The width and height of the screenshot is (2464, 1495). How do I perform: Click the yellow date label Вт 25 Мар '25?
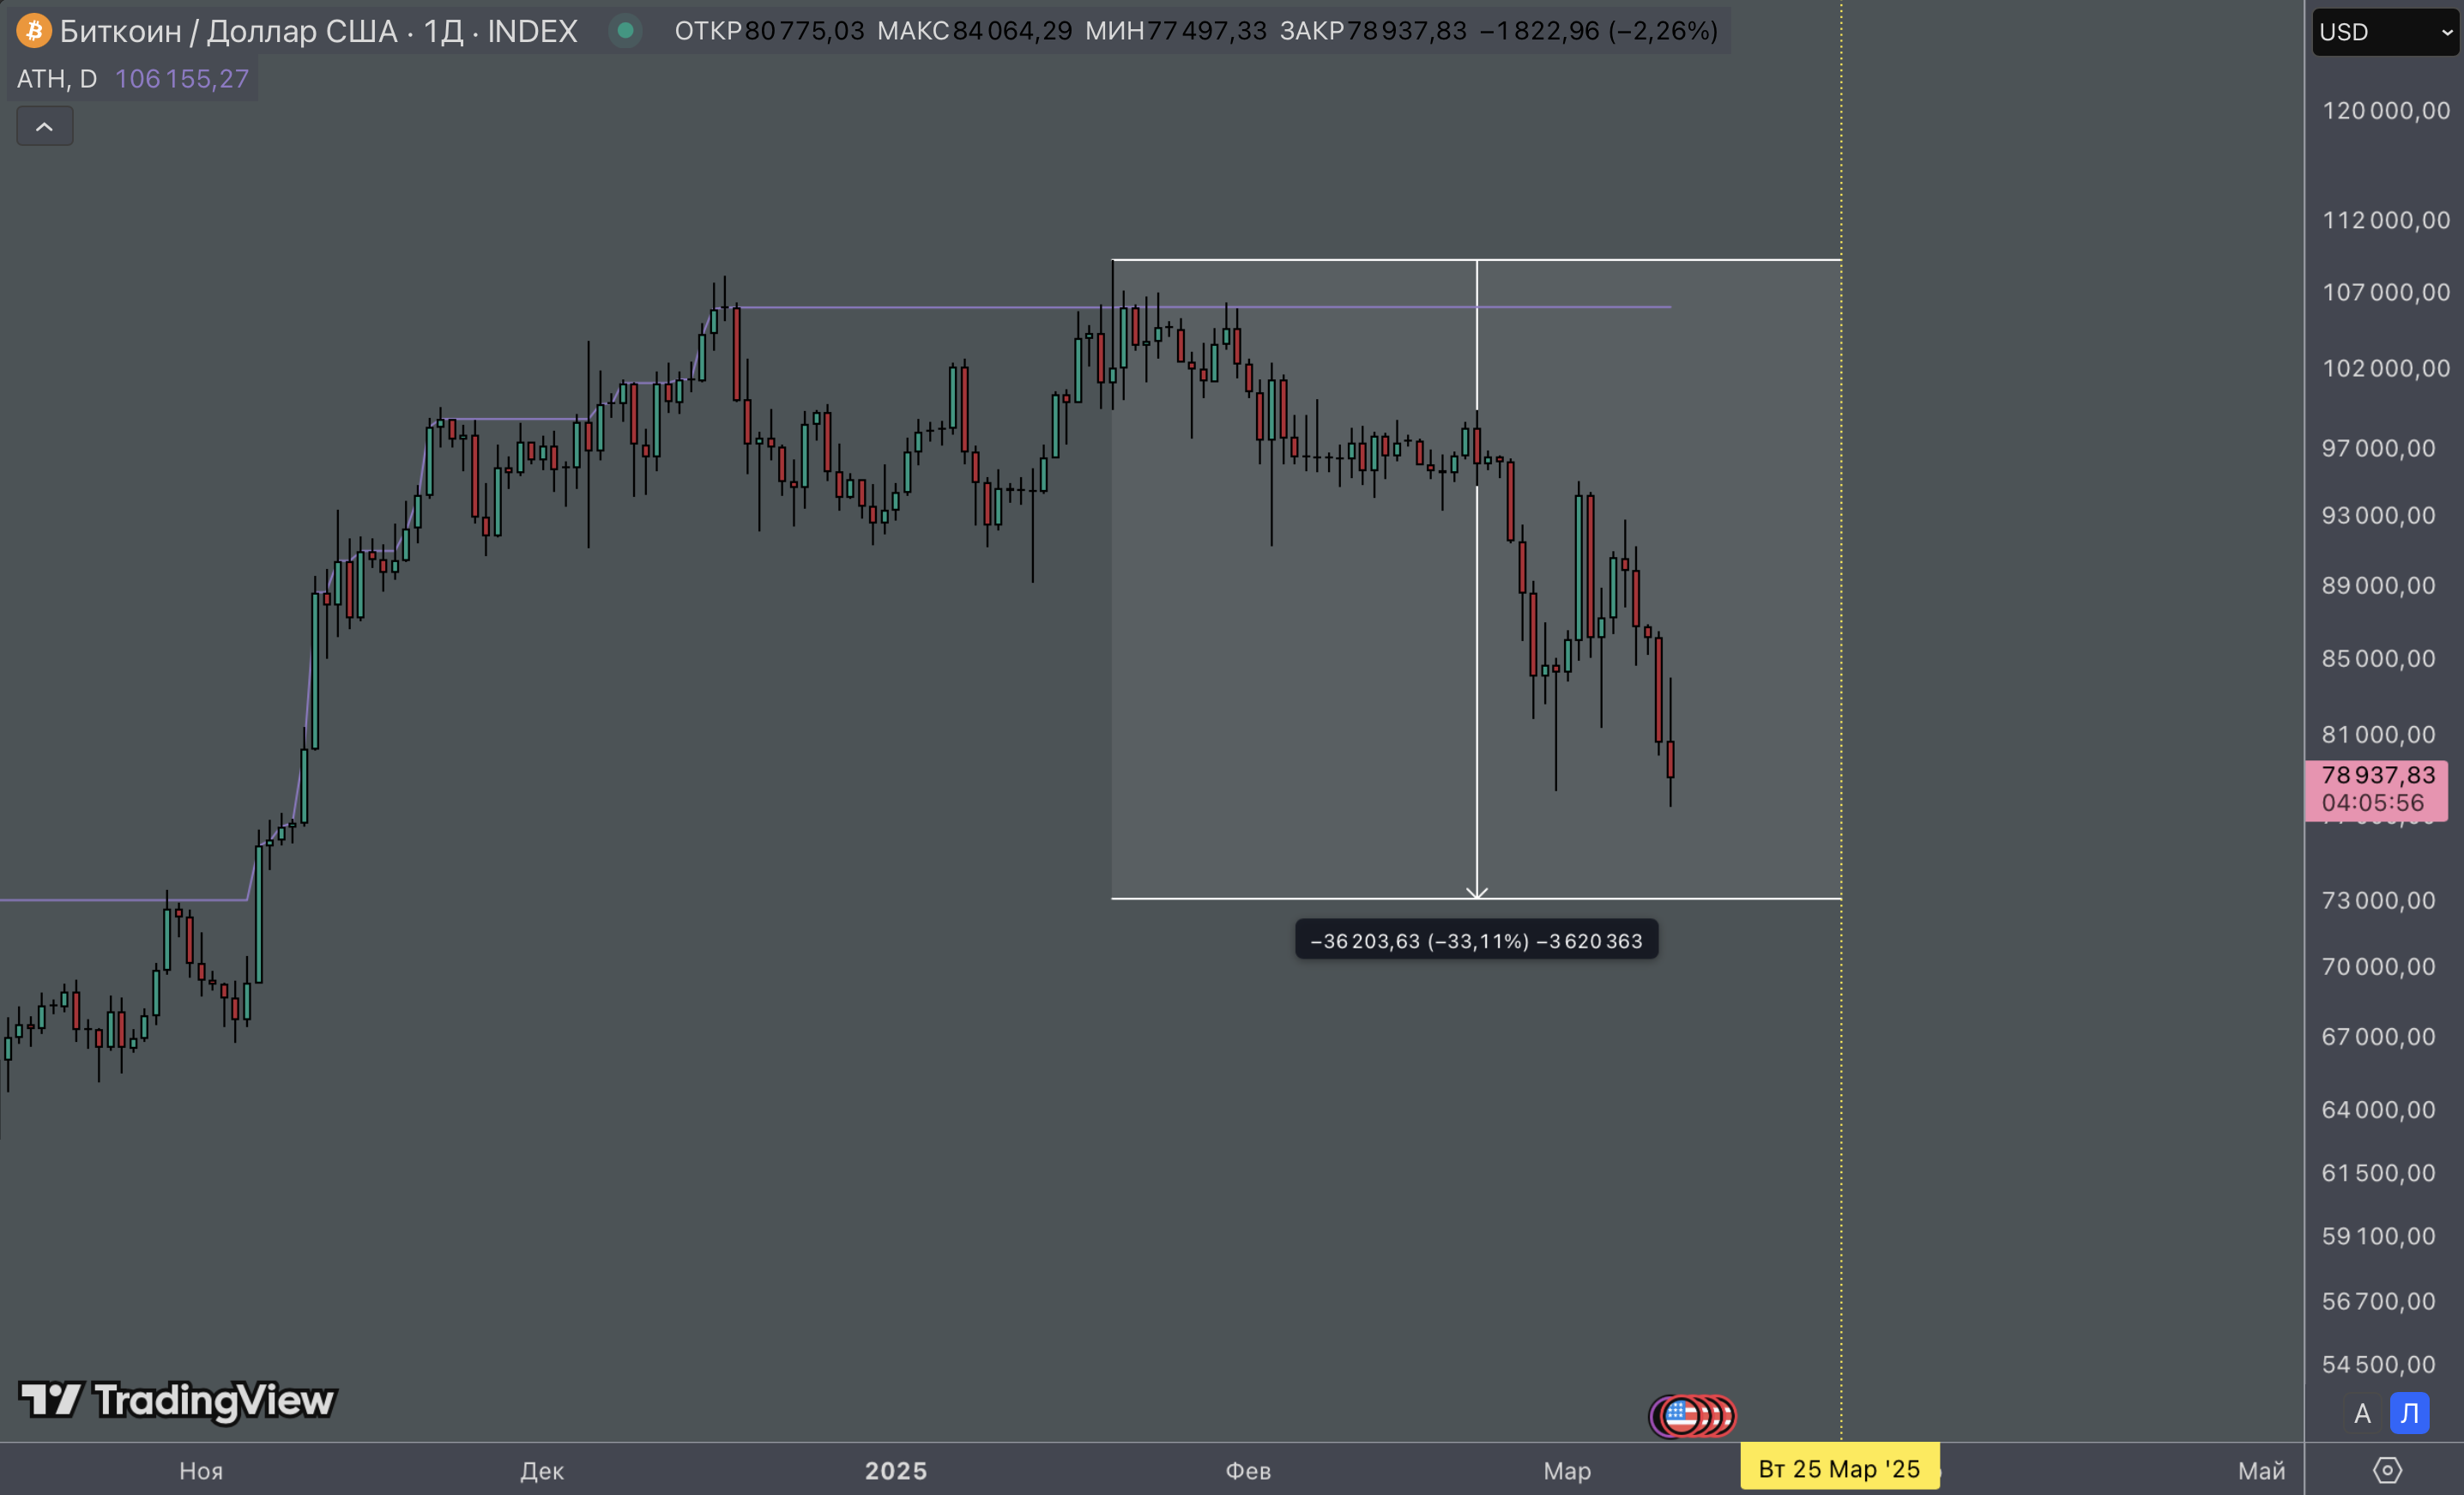tap(1839, 1468)
